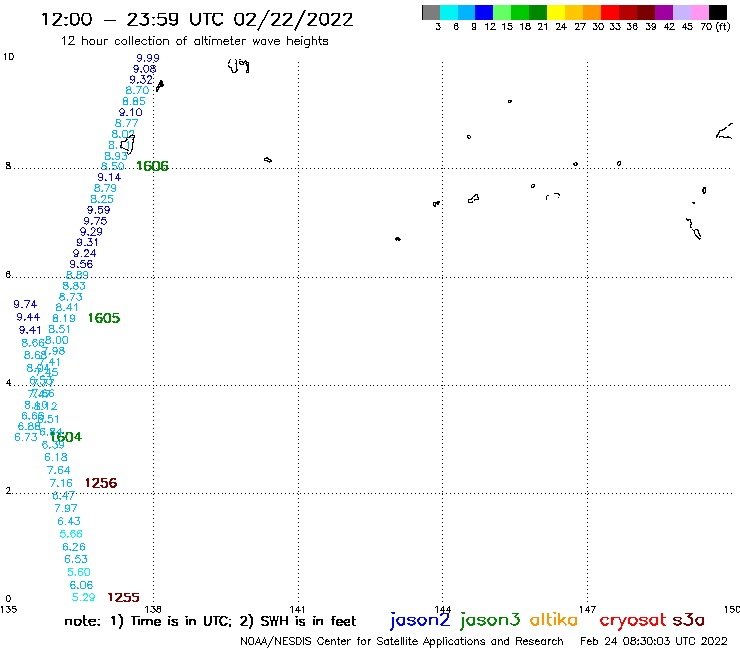Select the yellow swatch in the color scale
The height and width of the screenshot is (650, 740).
tap(555, 12)
